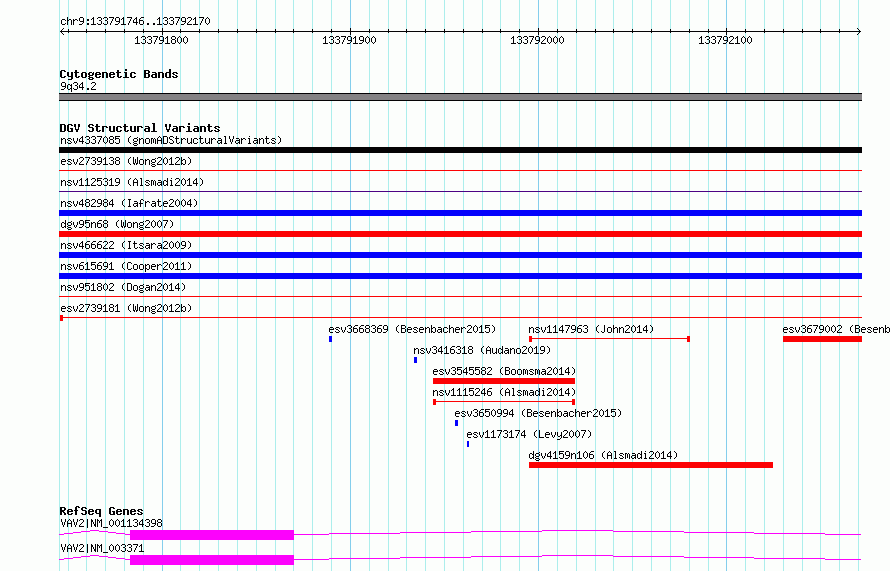Select the magenta exon of VAV2 NM_001134398
This screenshot has height=571, width=890.
pyautogui.click(x=212, y=535)
